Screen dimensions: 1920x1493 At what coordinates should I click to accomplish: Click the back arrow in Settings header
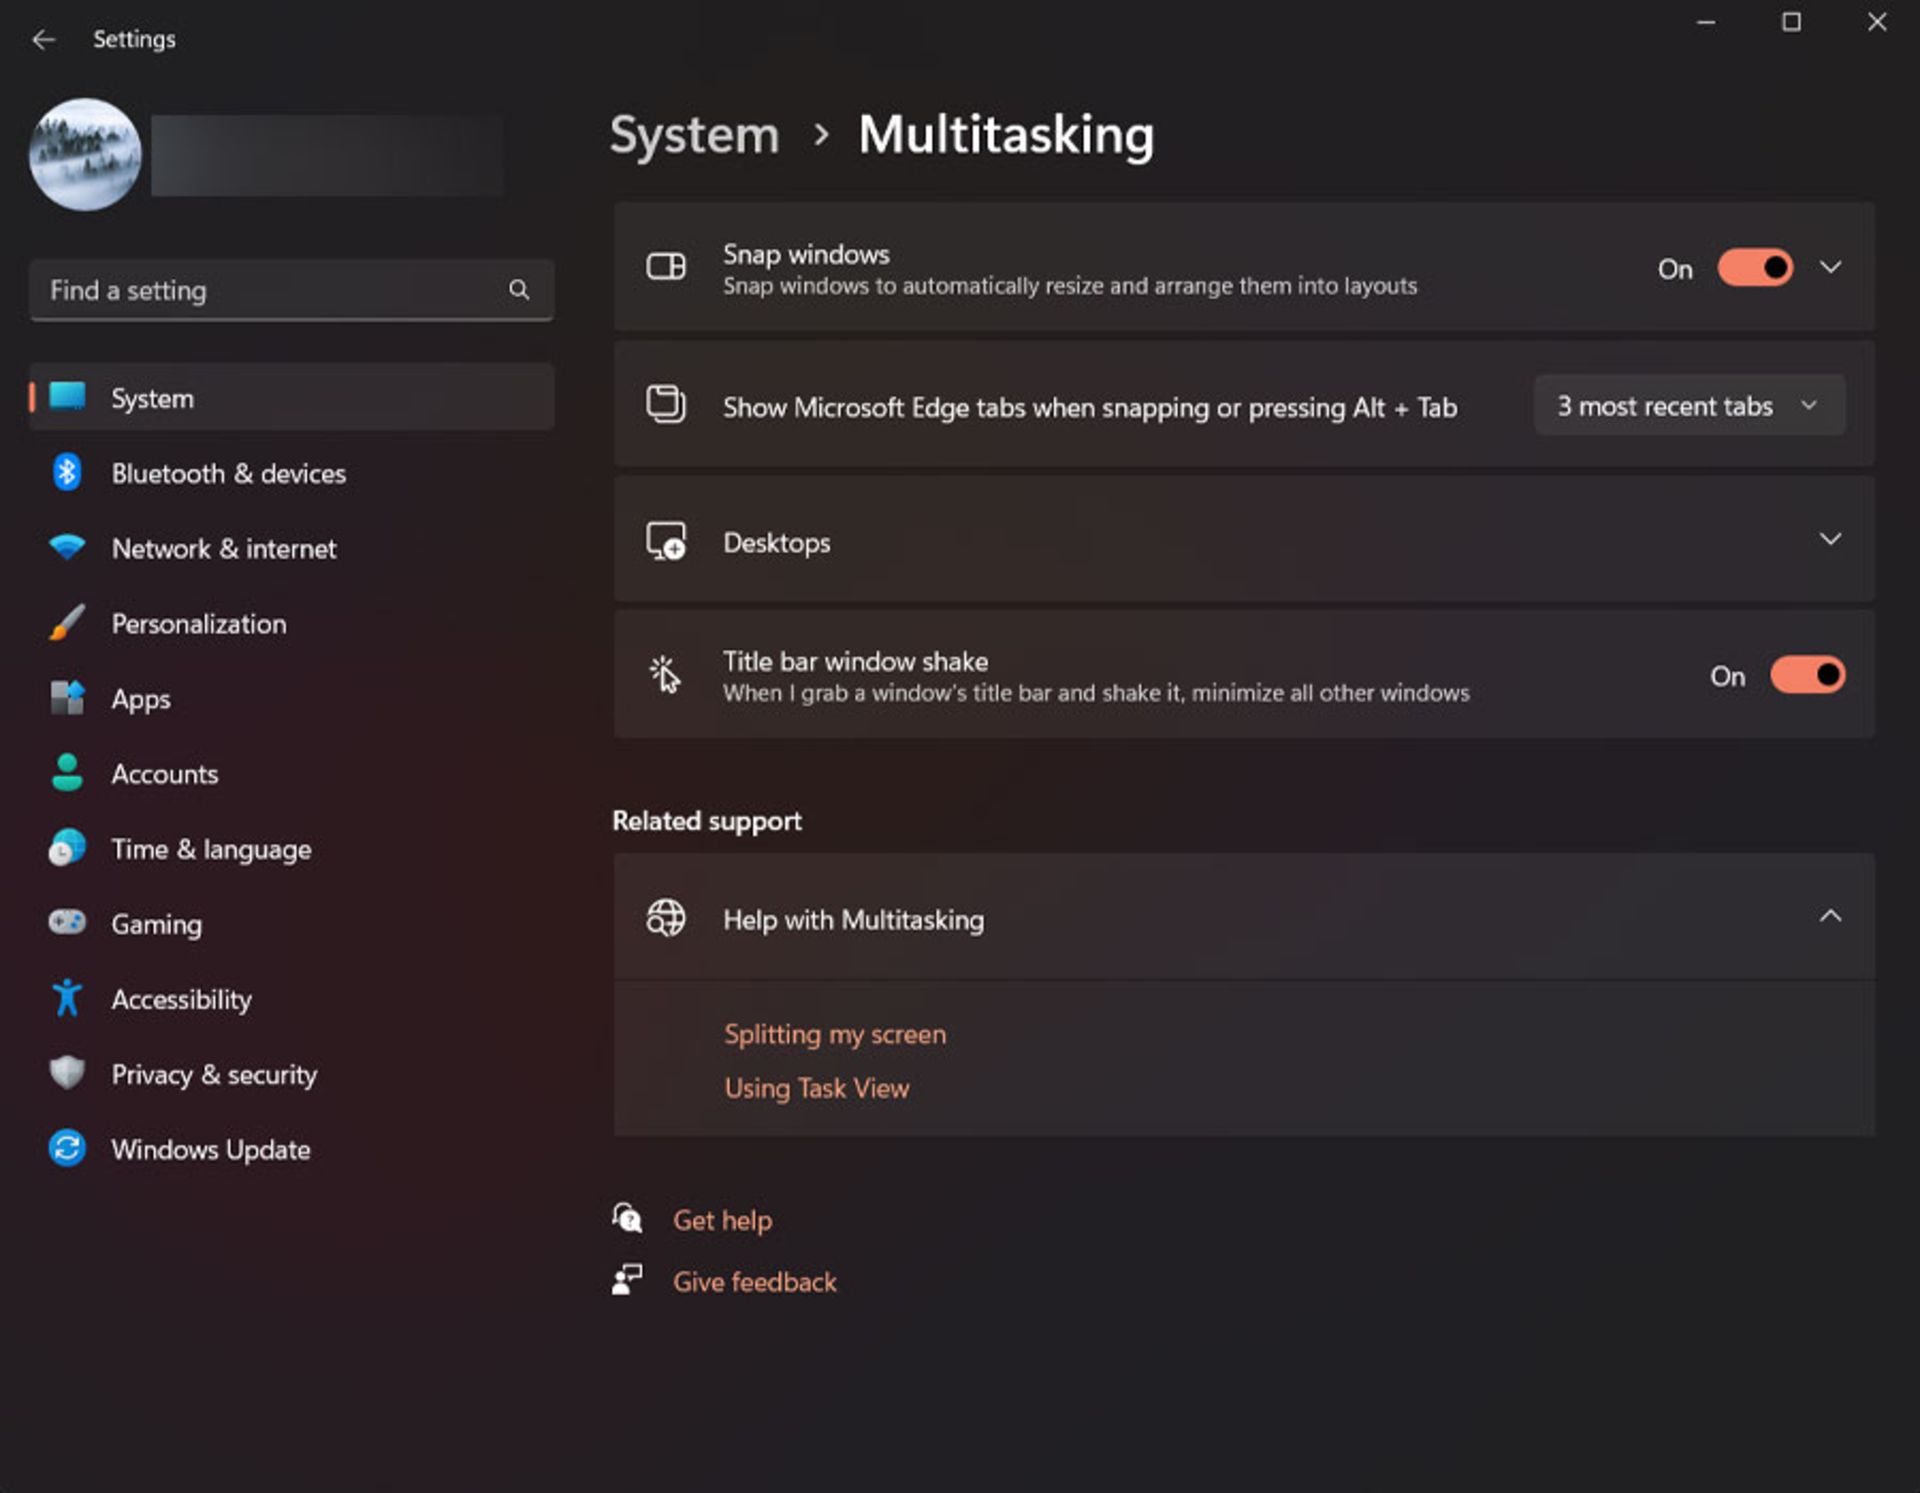point(43,39)
